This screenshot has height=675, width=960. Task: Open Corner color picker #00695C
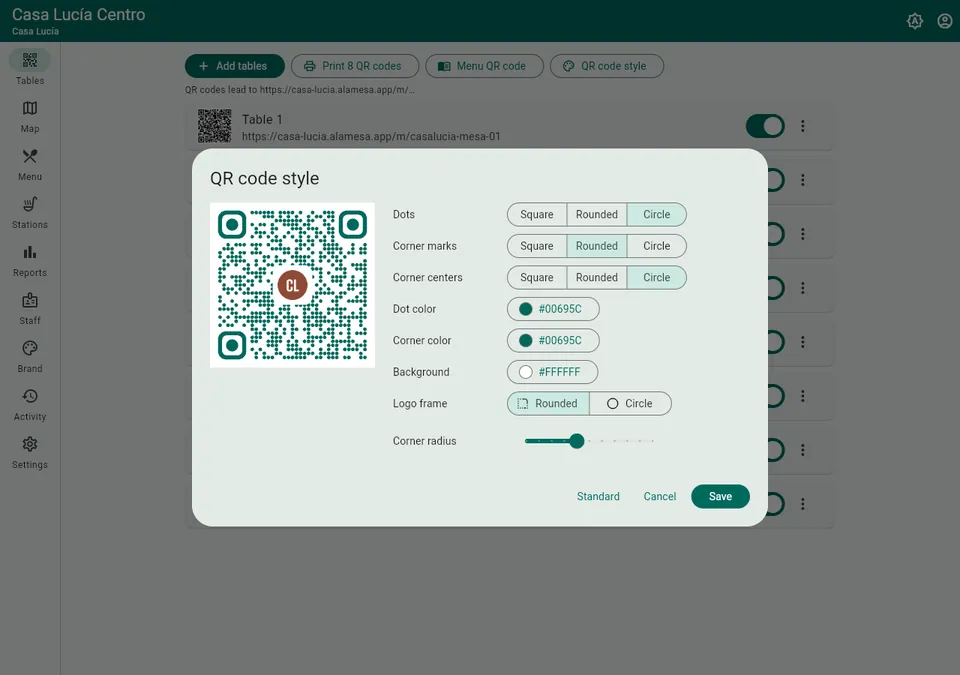click(553, 341)
